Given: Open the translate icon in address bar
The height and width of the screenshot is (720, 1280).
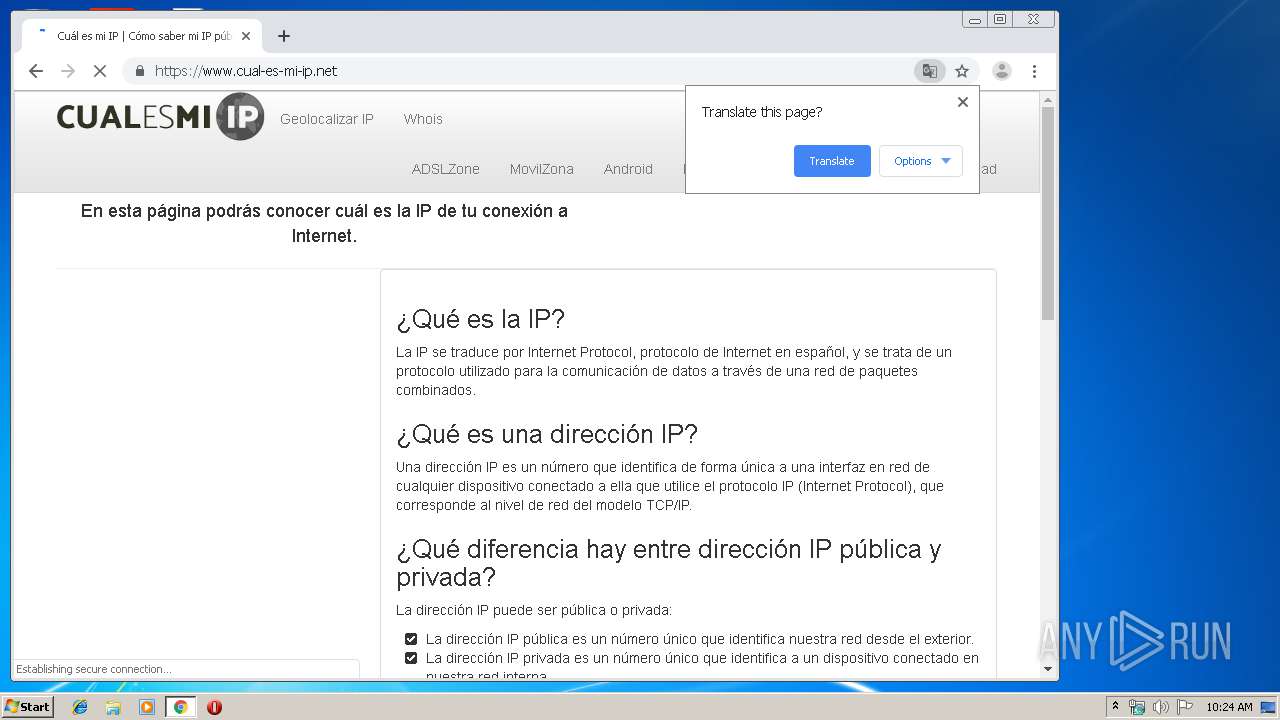Looking at the screenshot, I should 930,71.
